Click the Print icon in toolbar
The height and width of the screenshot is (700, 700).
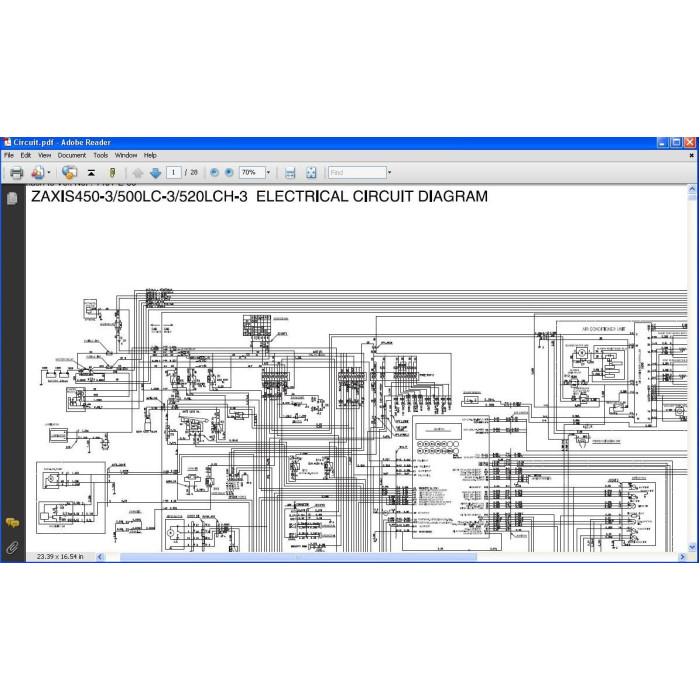tap(17, 173)
